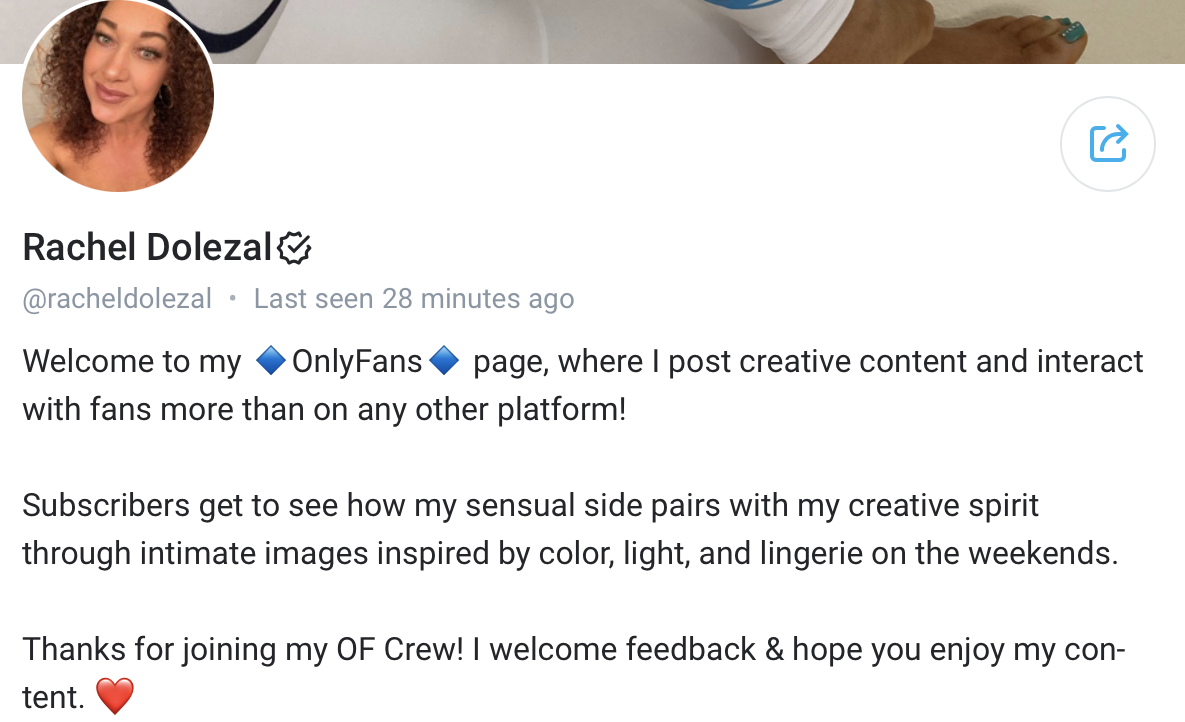The height and width of the screenshot is (722, 1185).
Task: Click the checkmark inside the verification badge
Action: pyautogui.click(x=297, y=247)
